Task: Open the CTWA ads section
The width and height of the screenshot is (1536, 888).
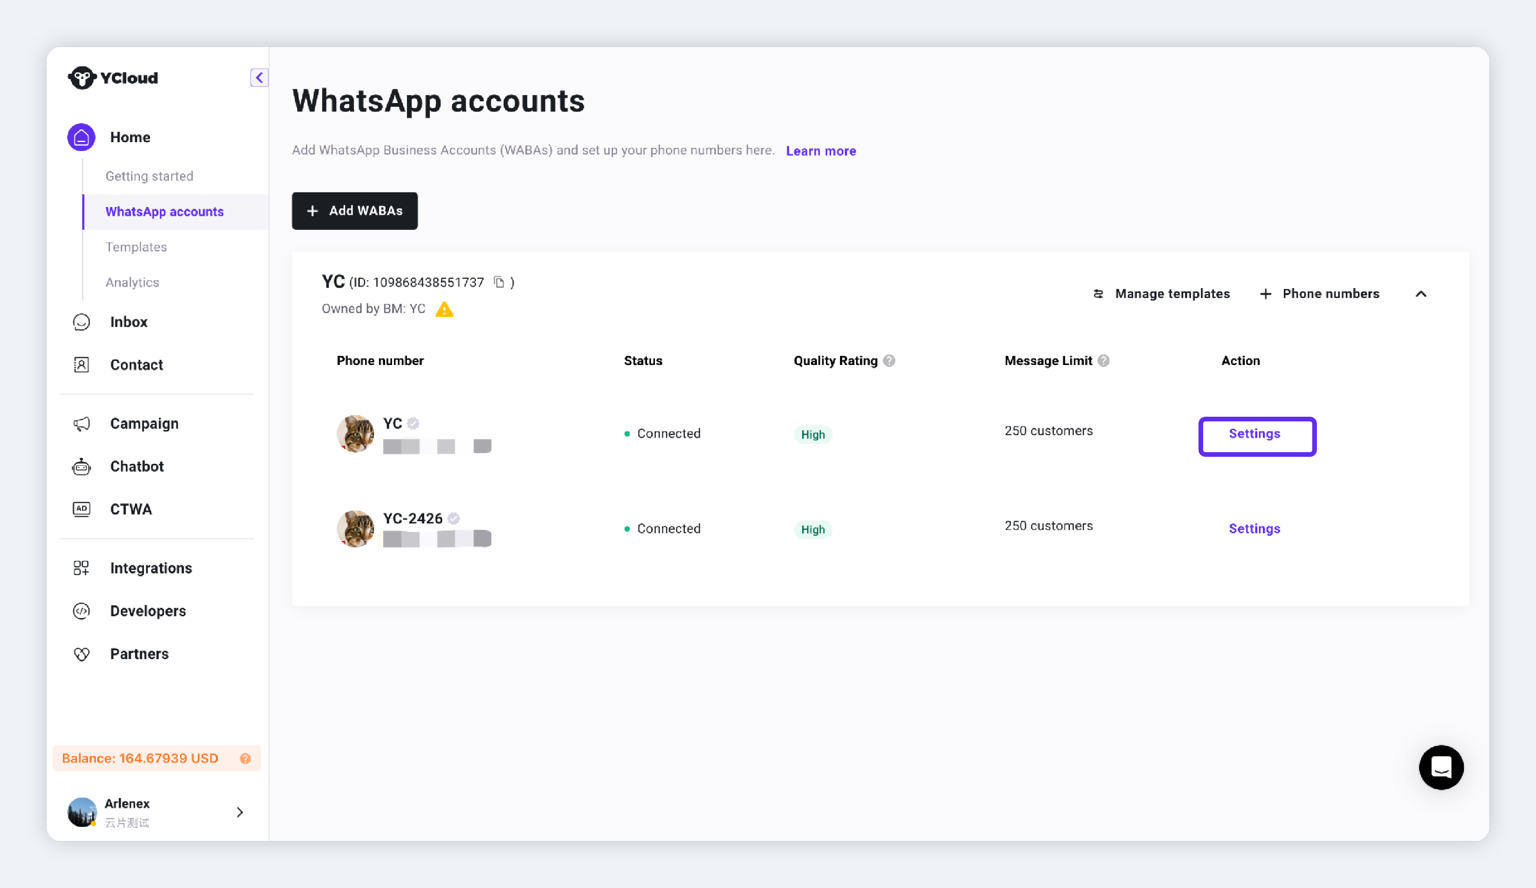Action: (130, 509)
